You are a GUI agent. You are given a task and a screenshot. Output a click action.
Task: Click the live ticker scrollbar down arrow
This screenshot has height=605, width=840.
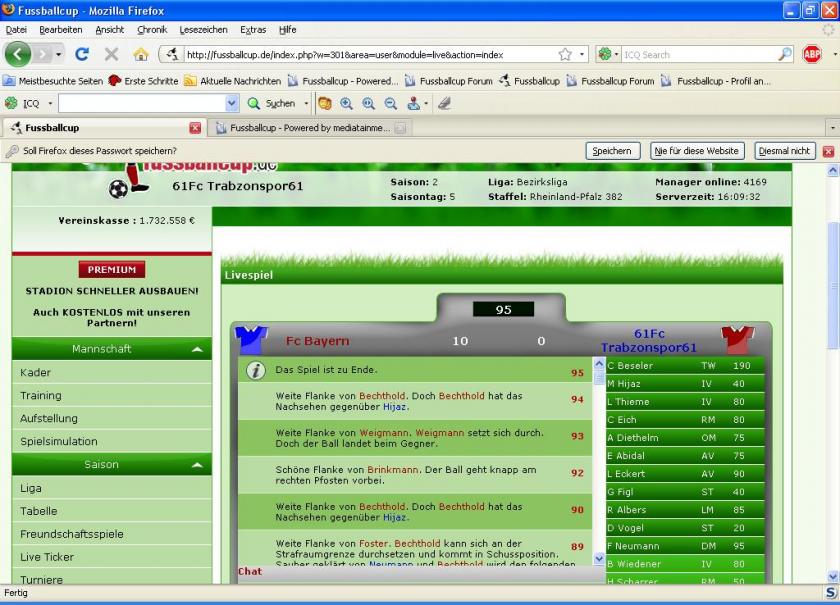point(599,559)
